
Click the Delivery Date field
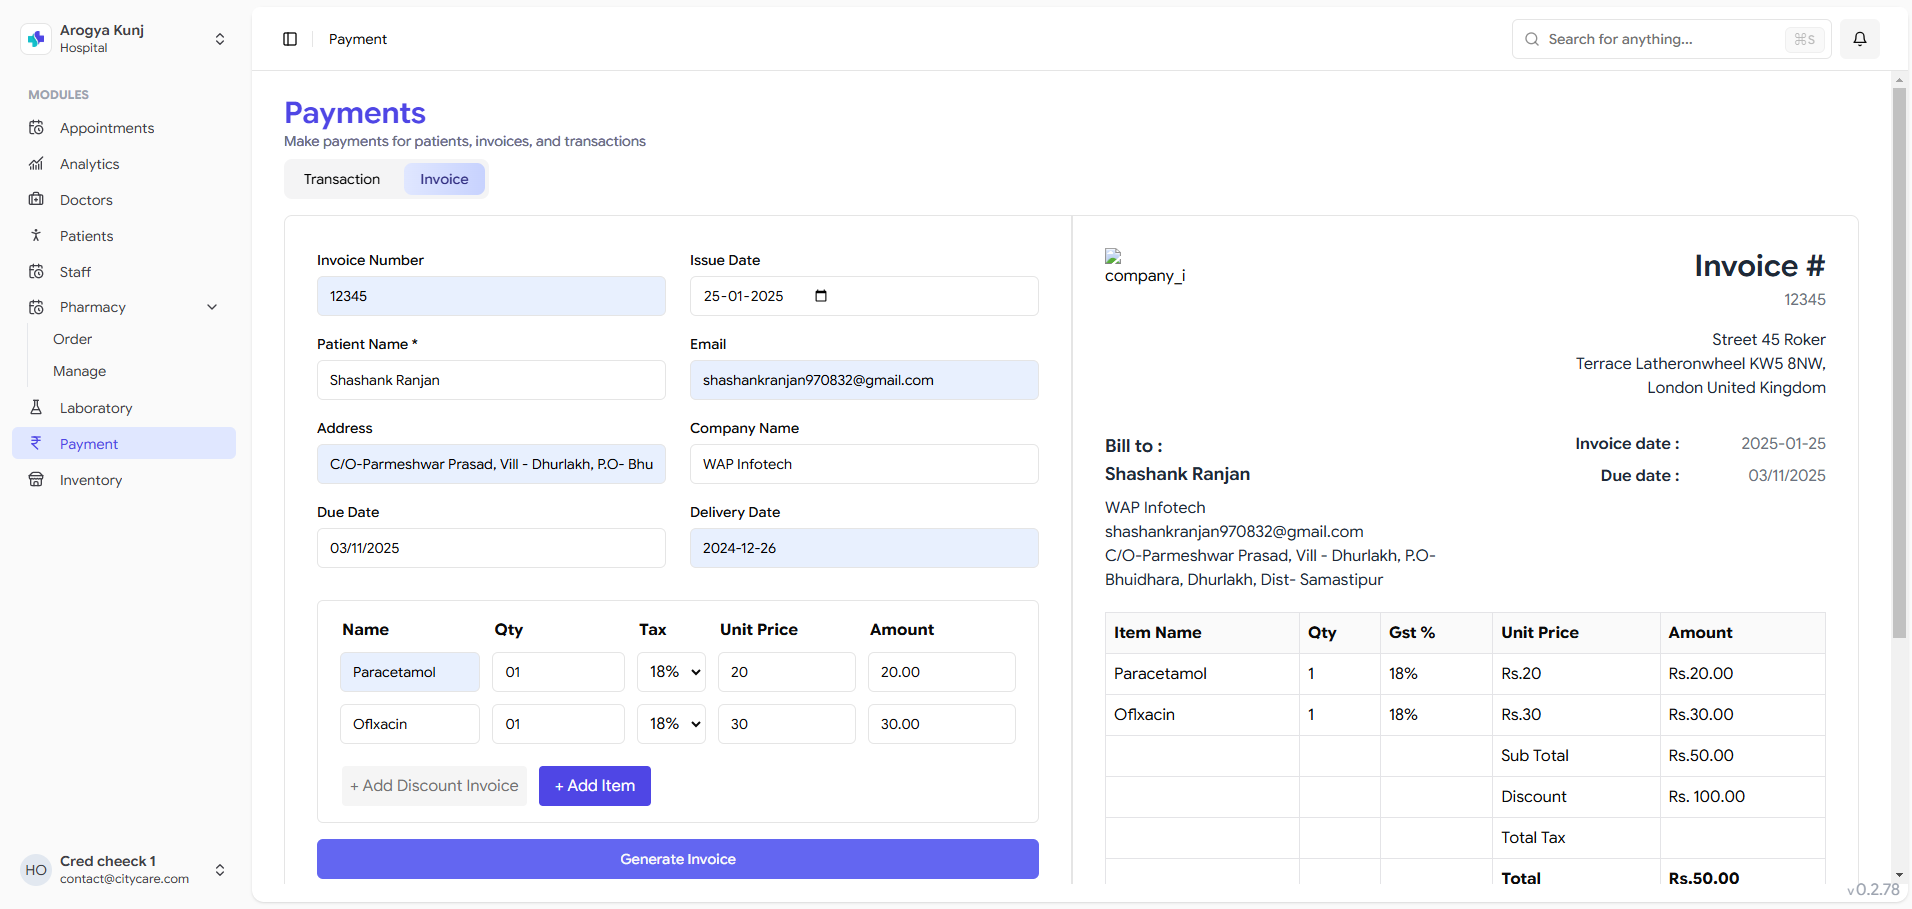click(864, 548)
